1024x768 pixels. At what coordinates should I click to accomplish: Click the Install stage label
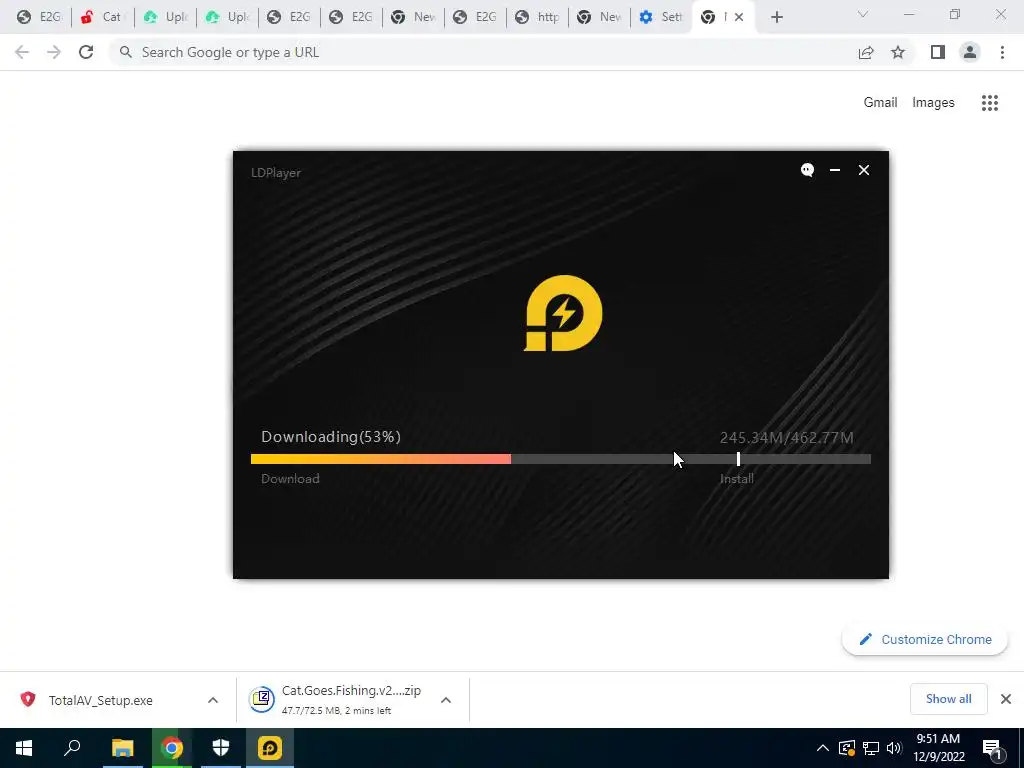coord(737,479)
